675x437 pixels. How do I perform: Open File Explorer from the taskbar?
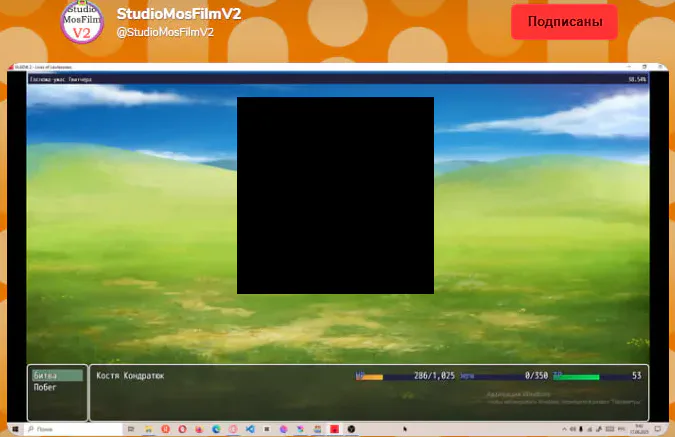click(x=149, y=429)
